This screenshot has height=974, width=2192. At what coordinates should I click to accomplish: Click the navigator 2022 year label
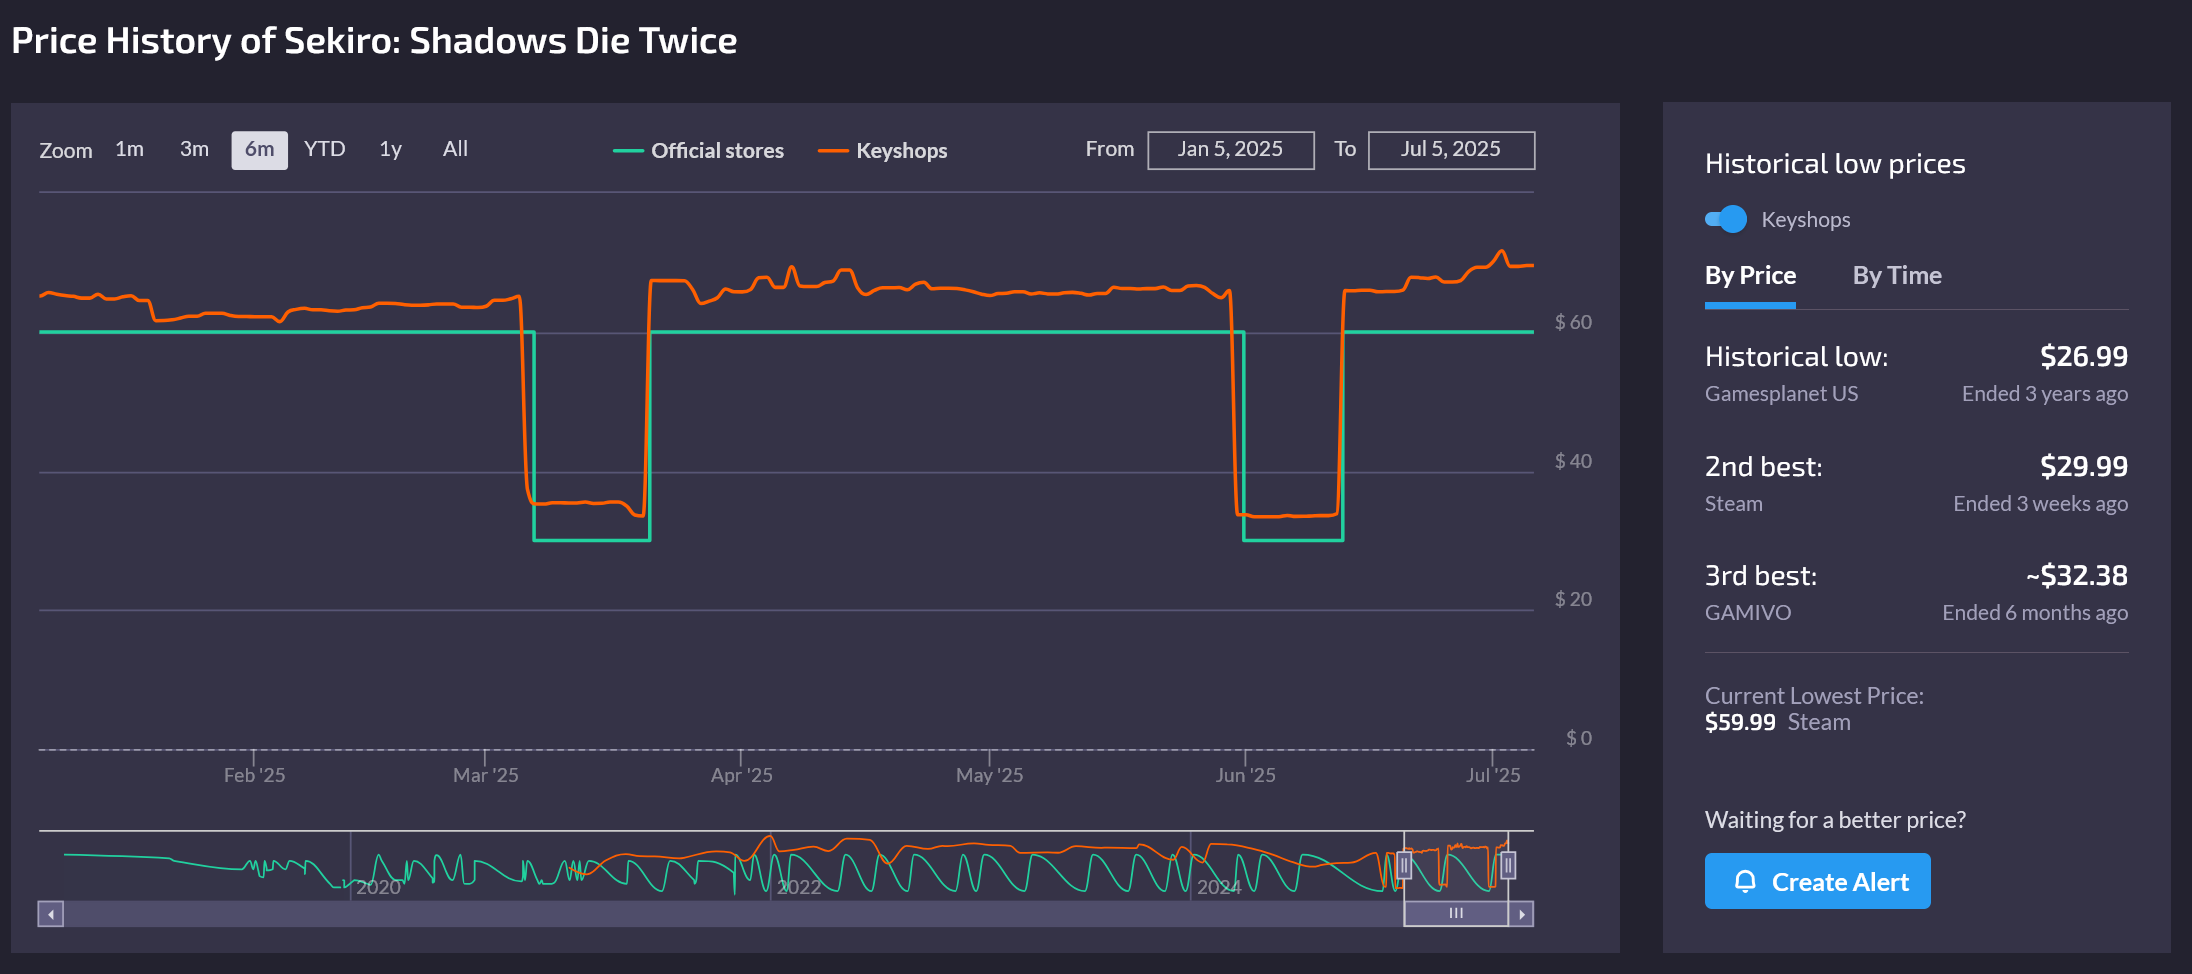point(799,887)
